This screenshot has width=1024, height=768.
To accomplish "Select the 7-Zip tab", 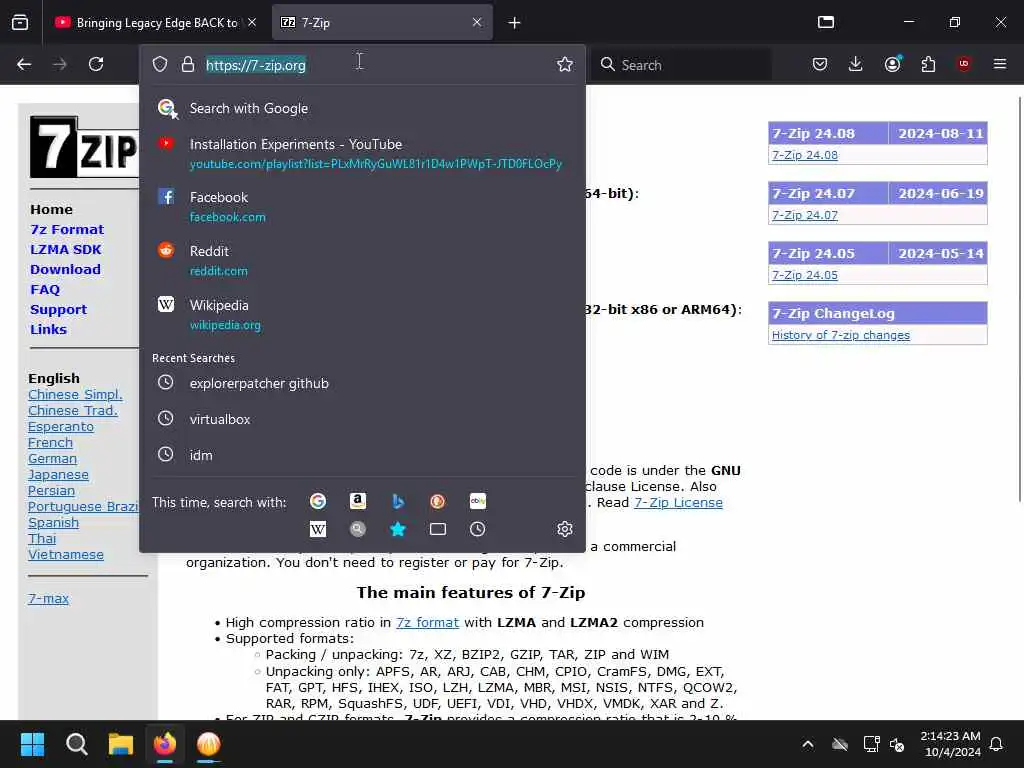I will click(382, 22).
